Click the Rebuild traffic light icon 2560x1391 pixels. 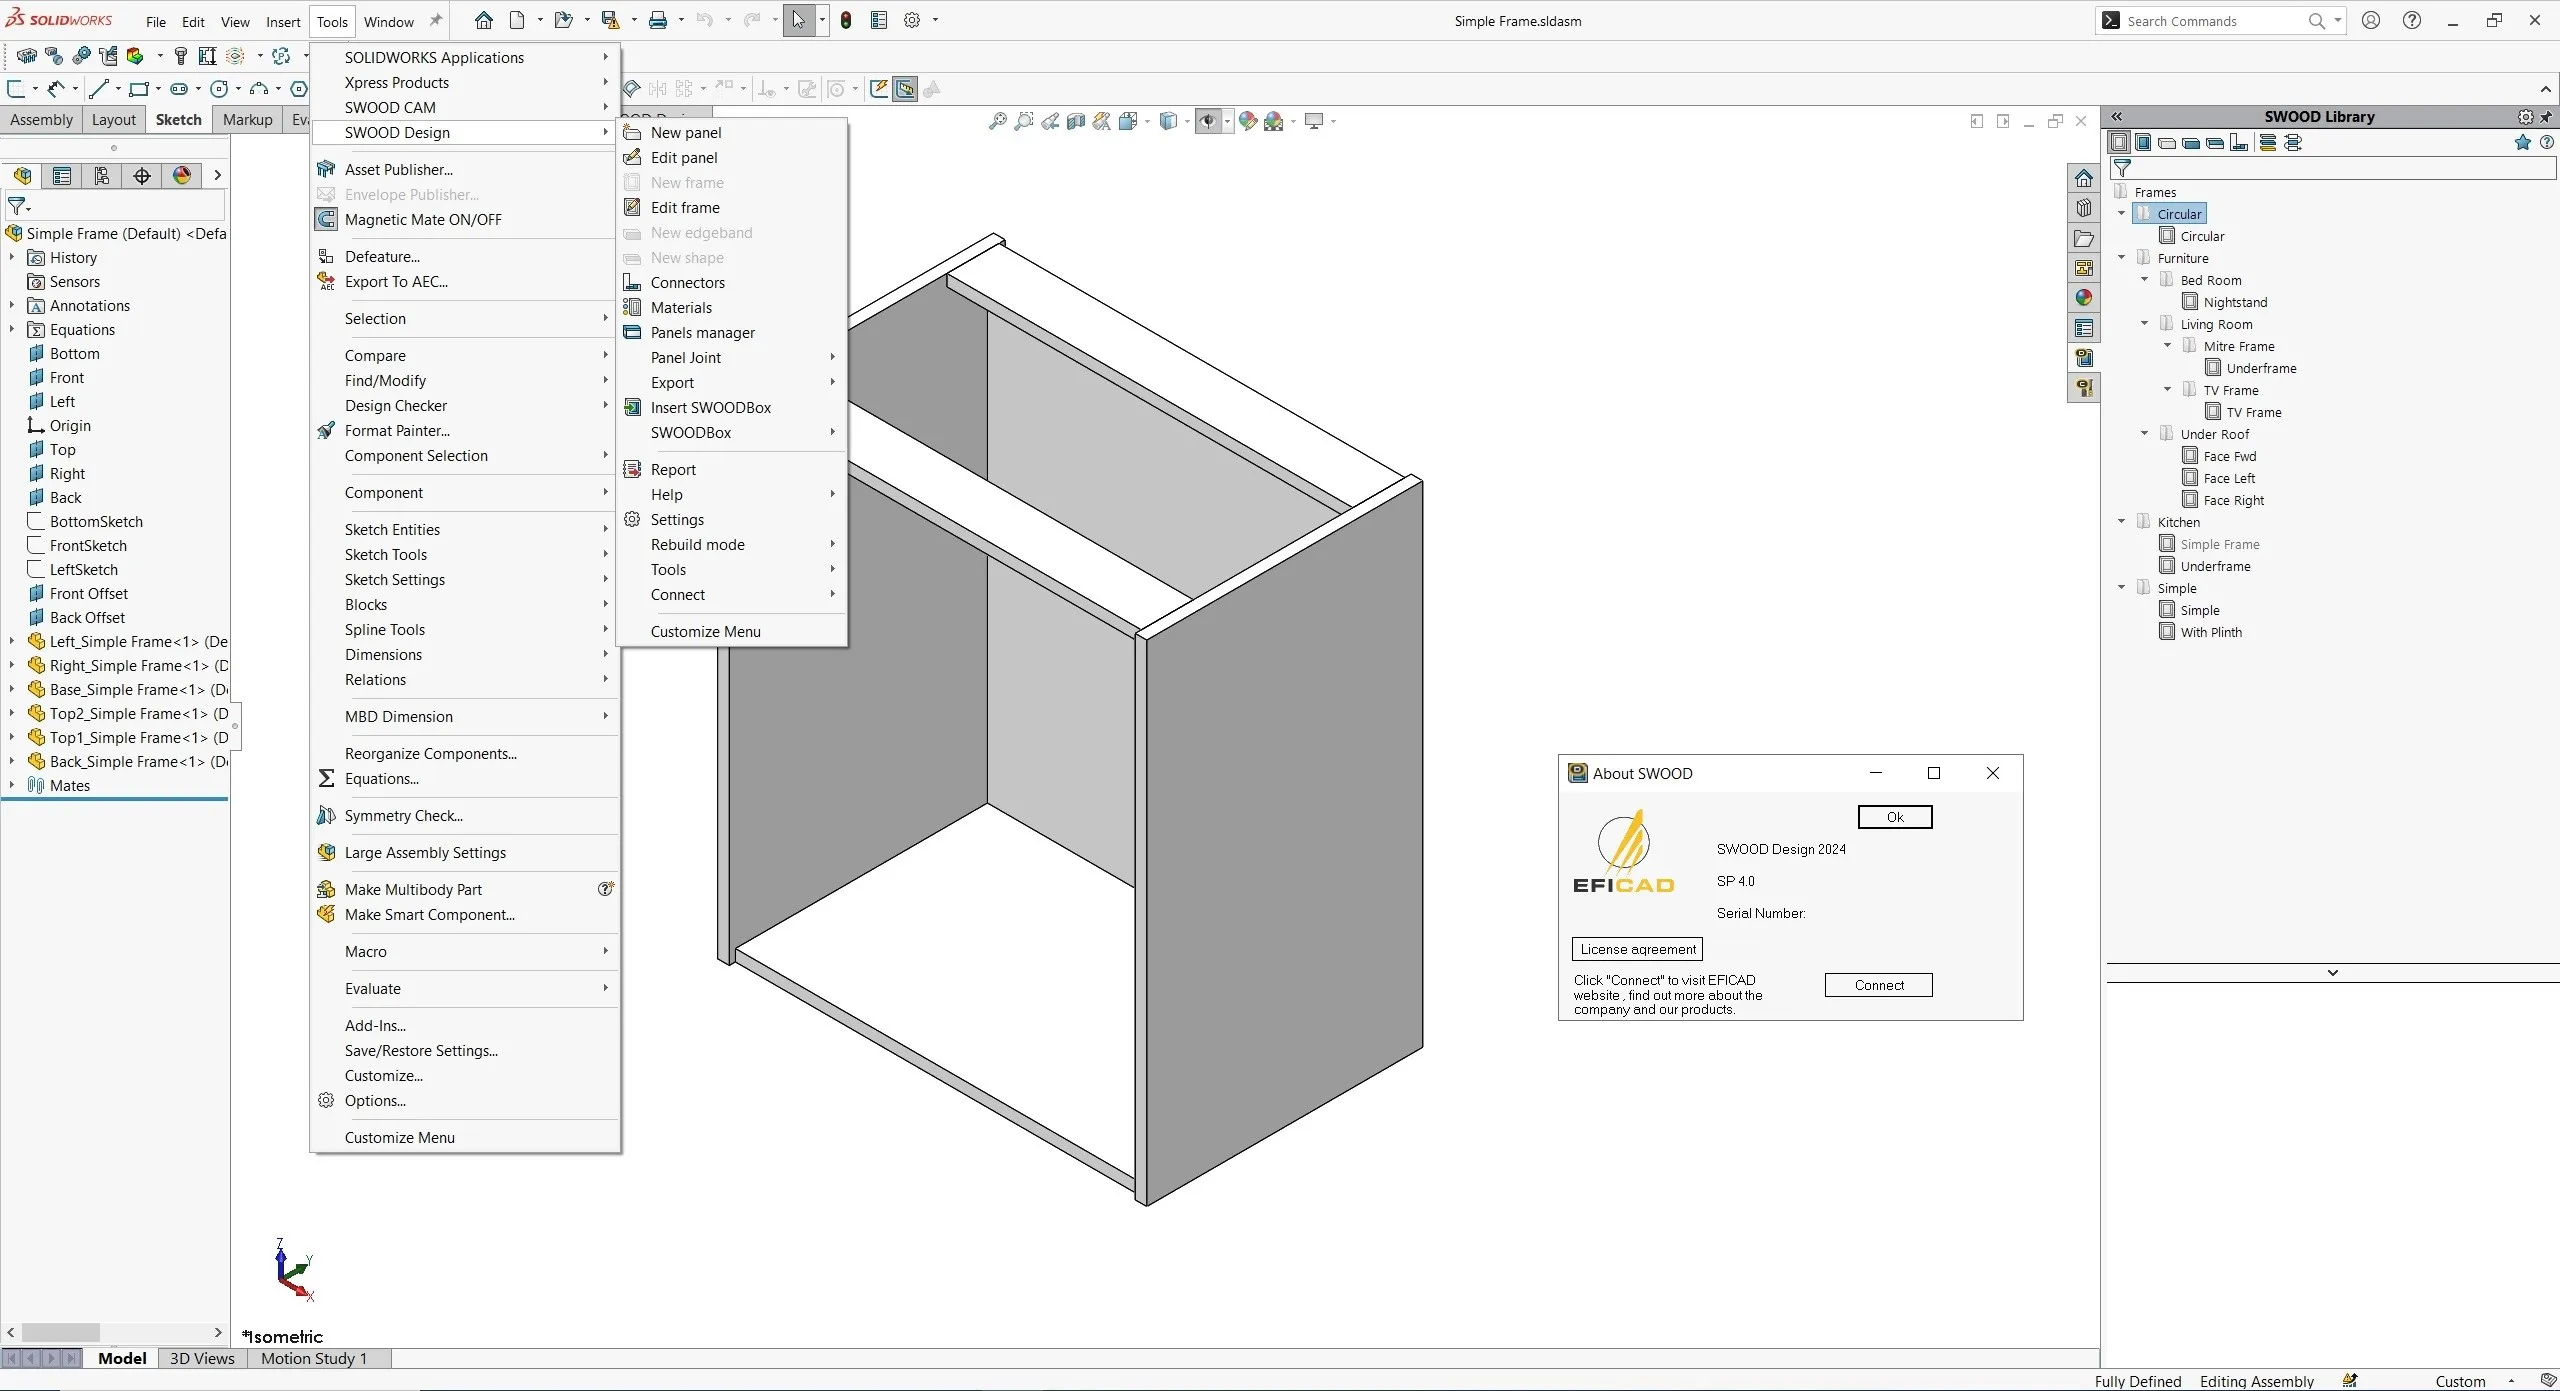click(846, 20)
